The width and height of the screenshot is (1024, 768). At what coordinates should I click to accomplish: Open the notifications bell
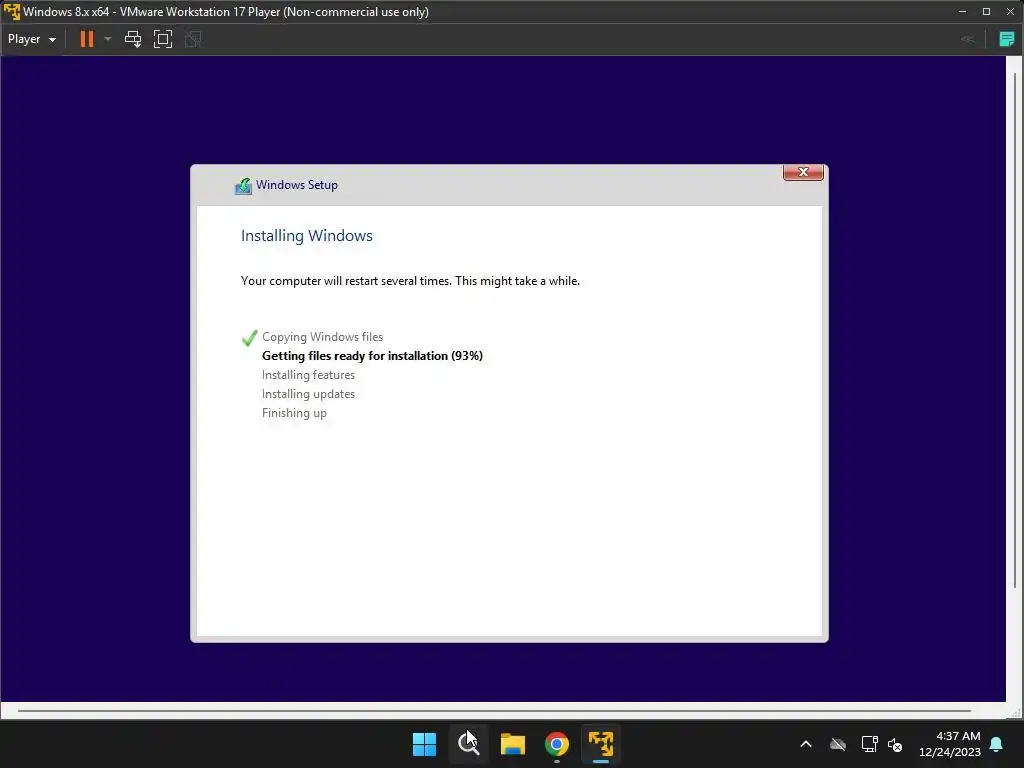pyautogui.click(x=997, y=744)
